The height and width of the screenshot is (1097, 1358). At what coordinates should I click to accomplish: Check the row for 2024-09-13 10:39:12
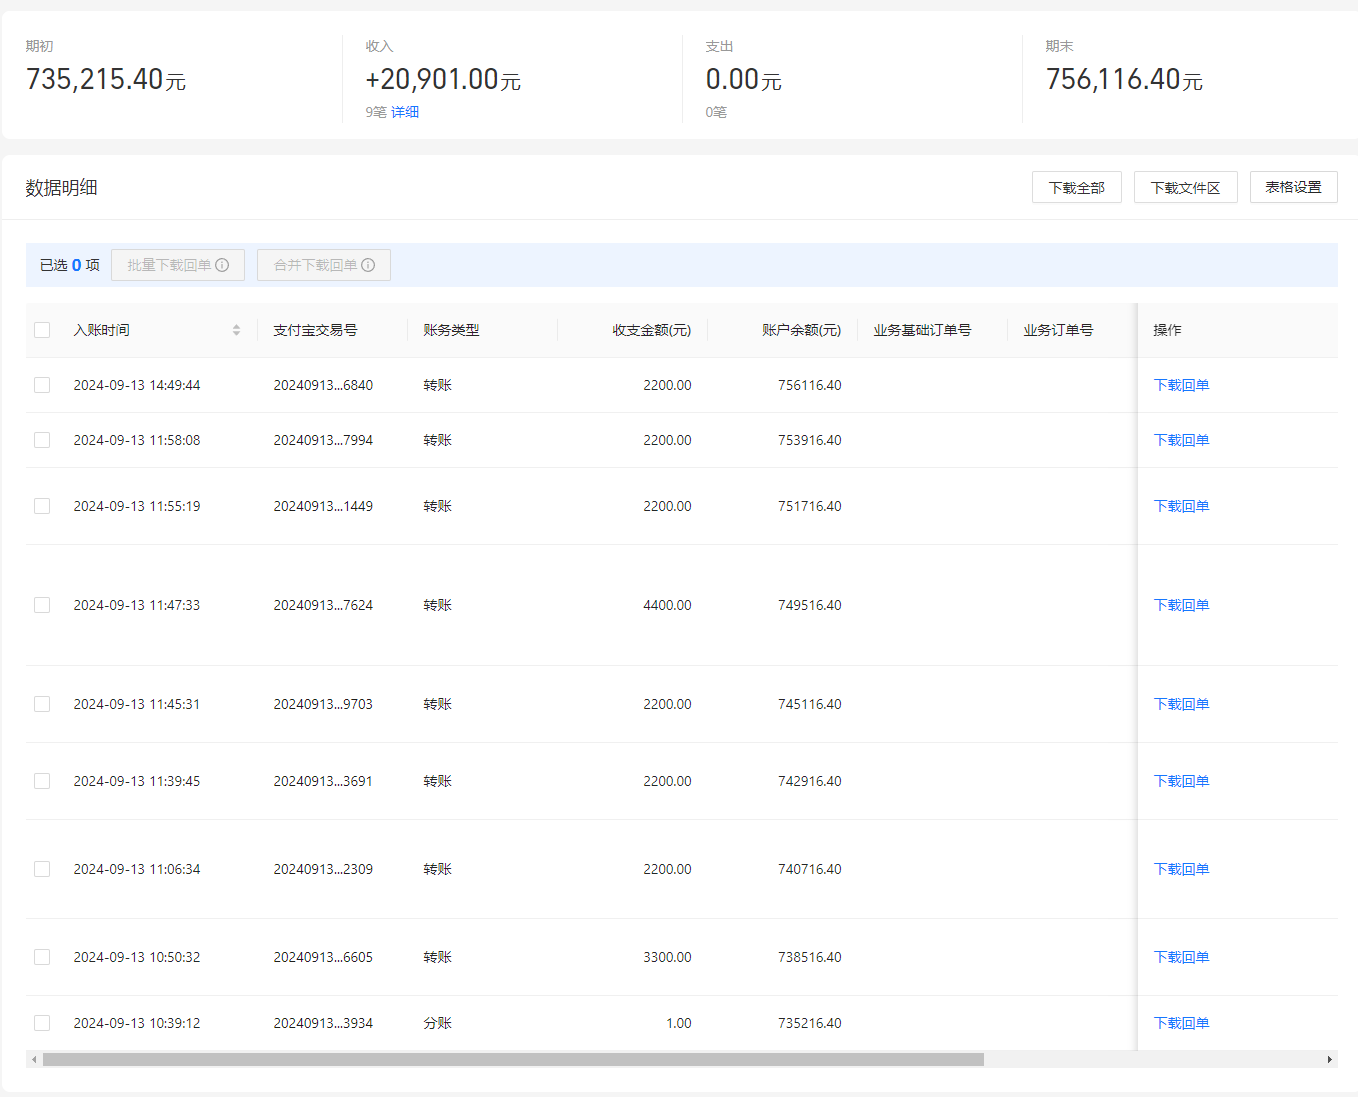click(42, 1023)
